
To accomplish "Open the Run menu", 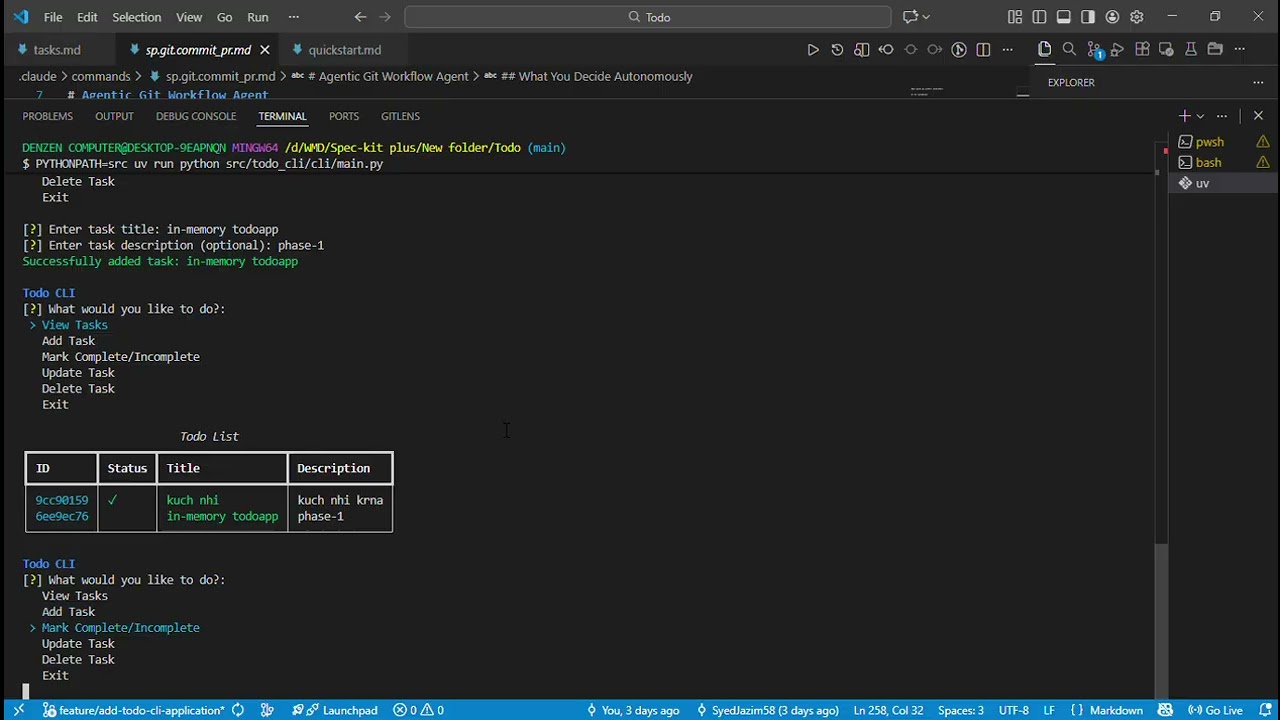I will (x=258, y=17).
